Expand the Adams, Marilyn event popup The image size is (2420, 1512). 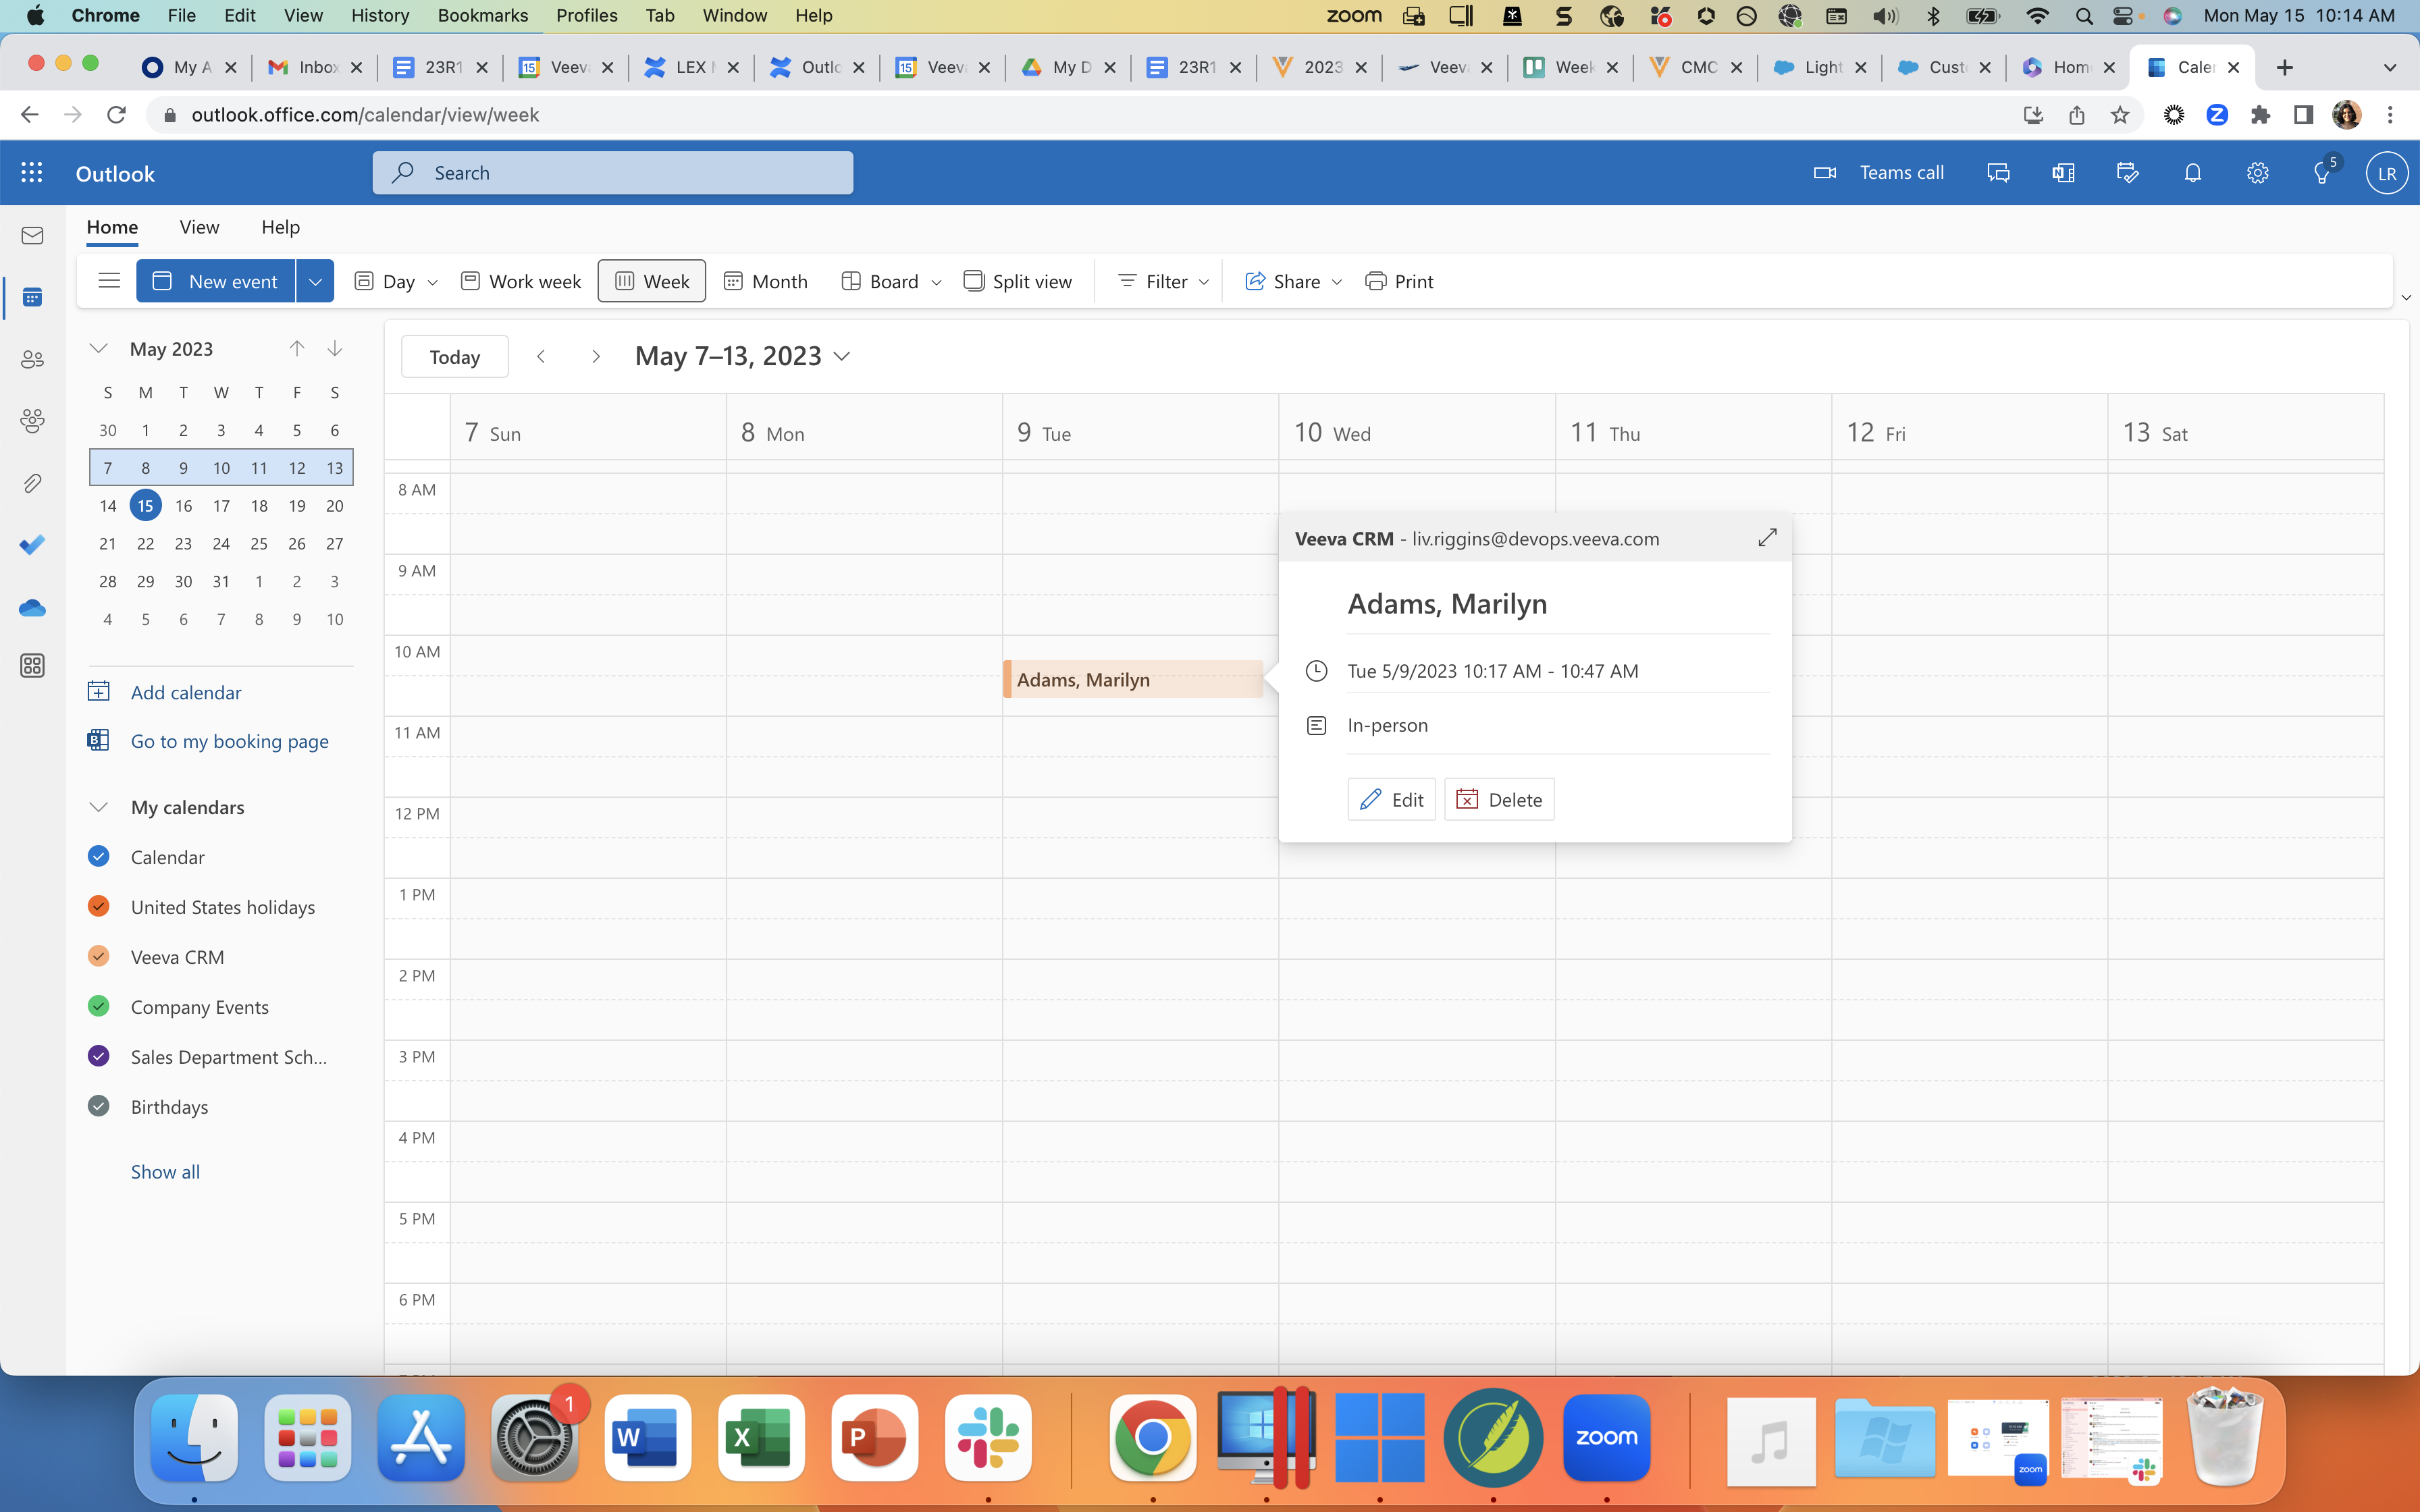[1767, 538]
